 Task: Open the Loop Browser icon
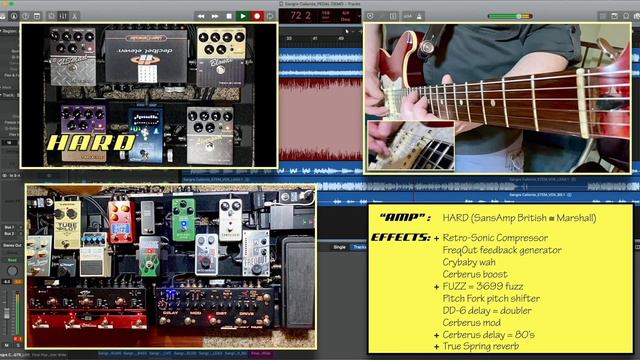pyautogui.click(x=626, y=16)
